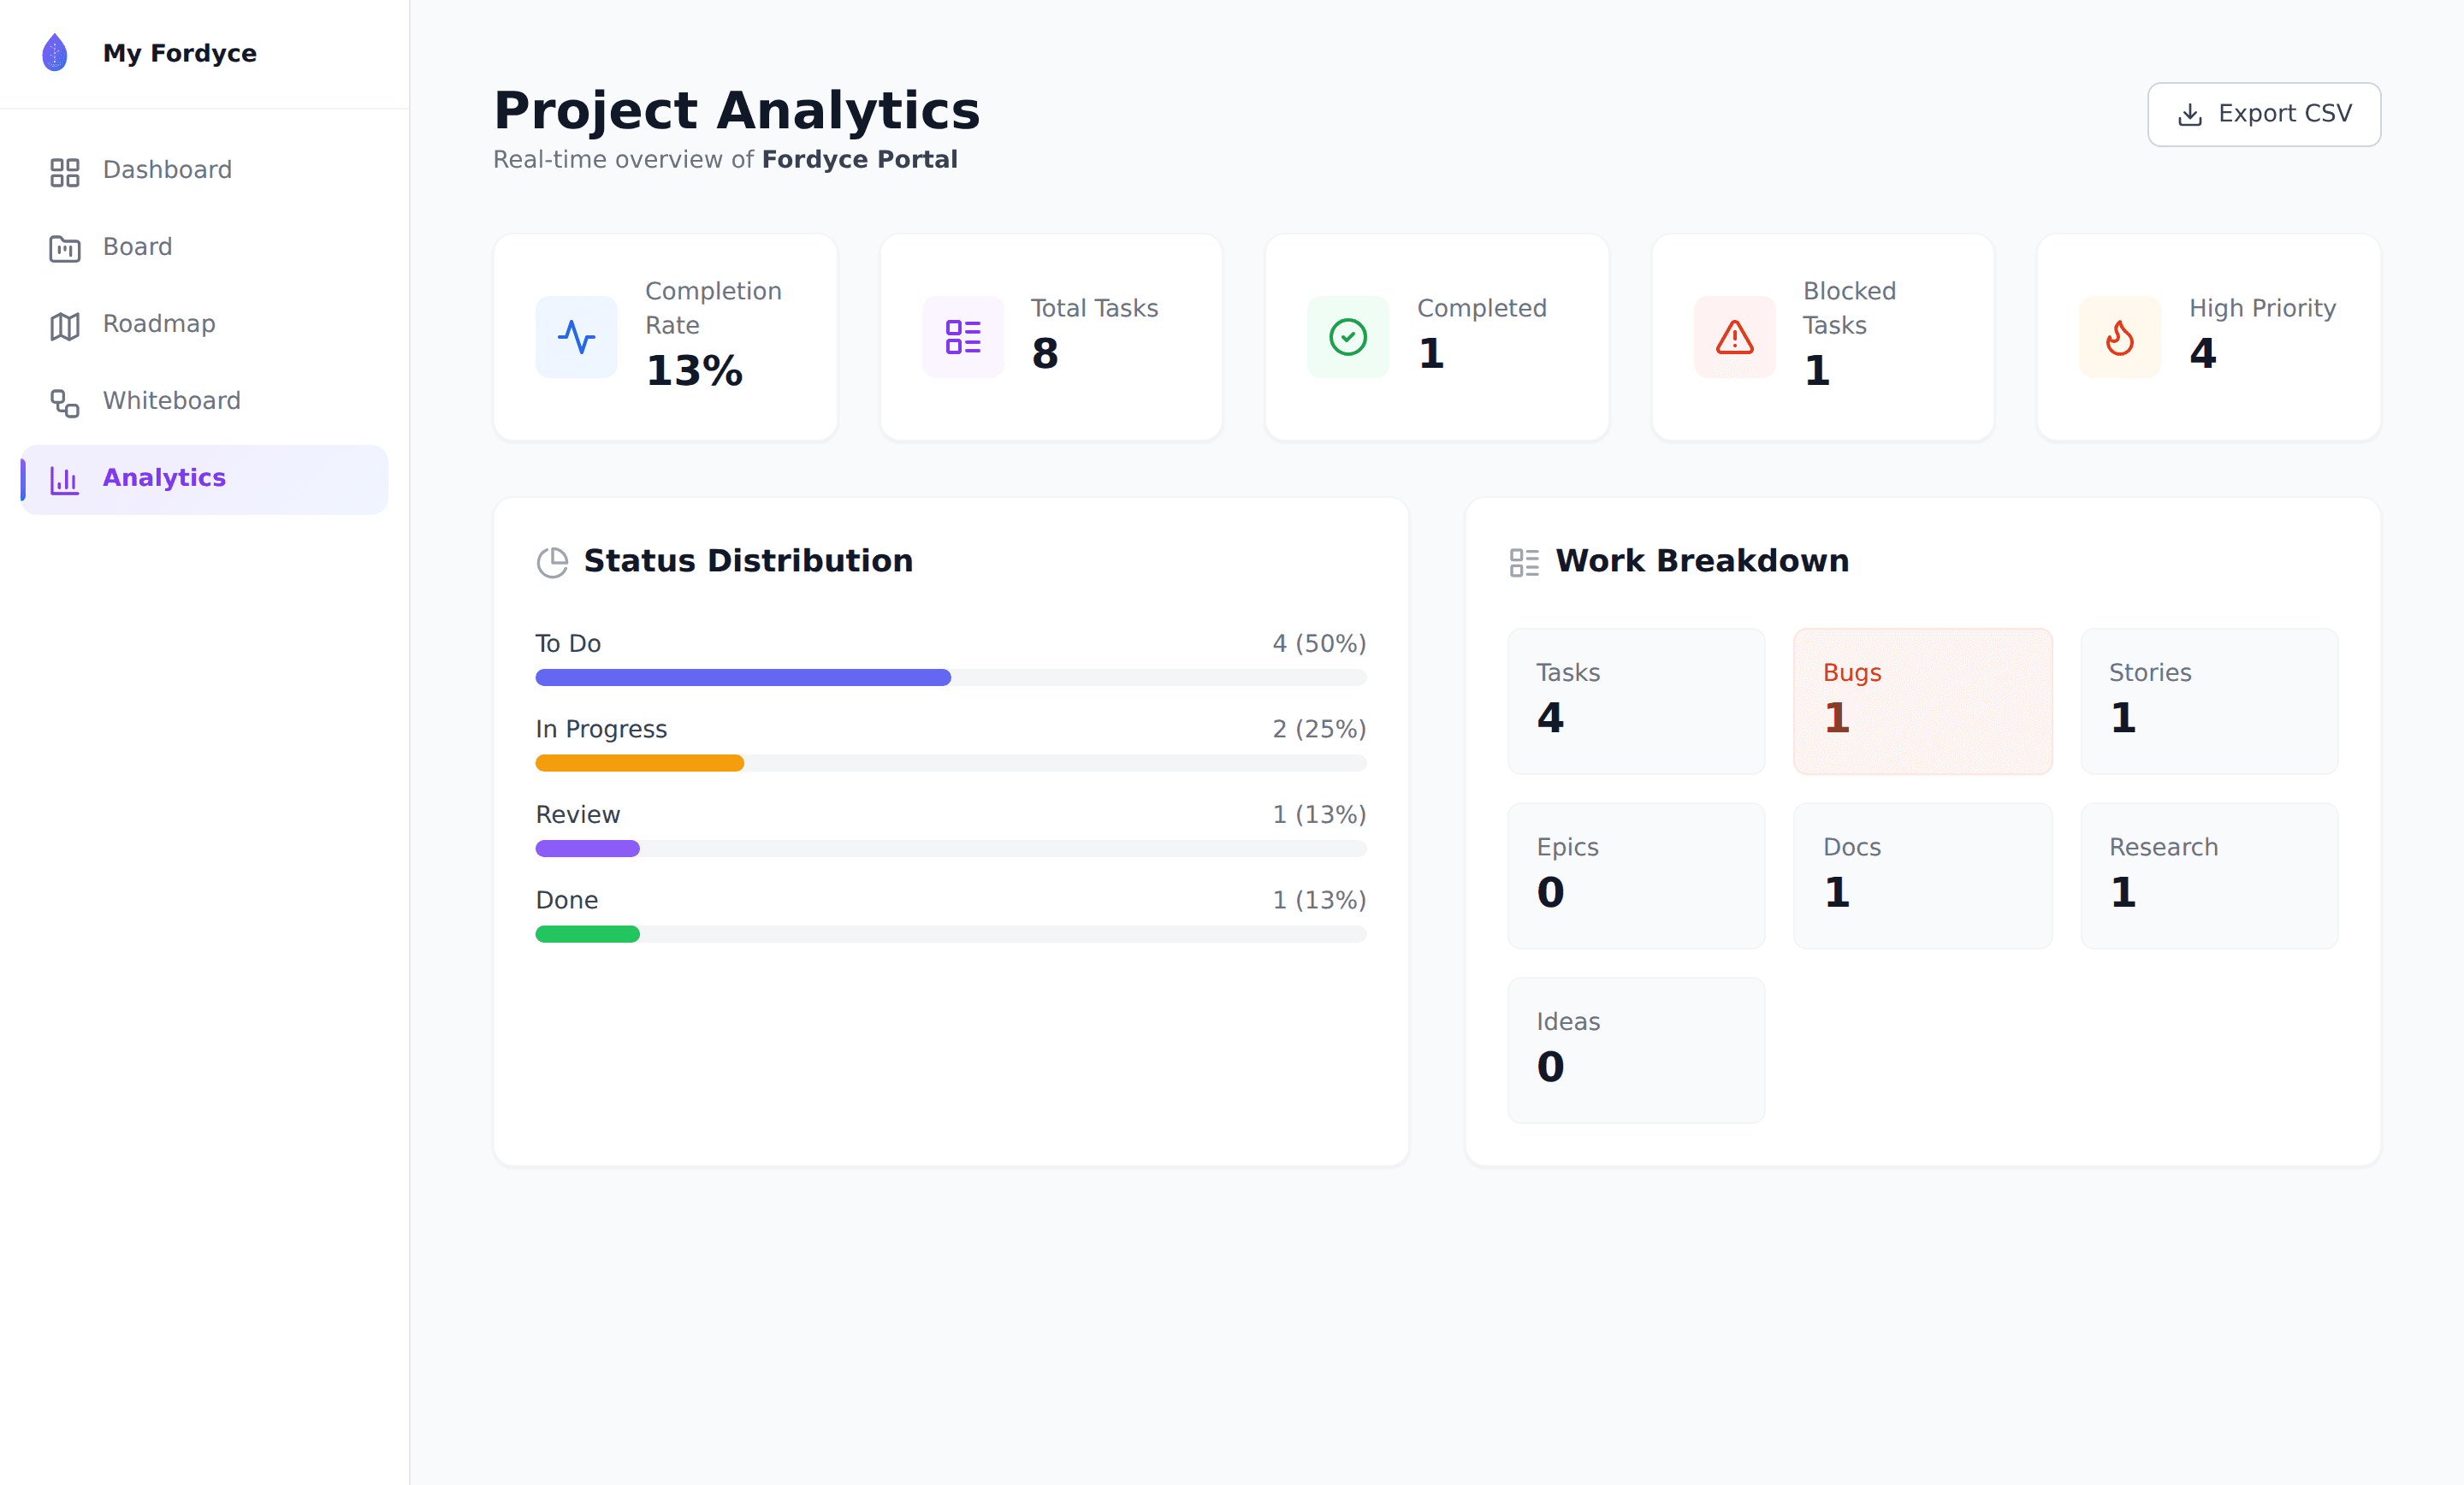Click the Project Analytics heading
Viewport: 2464px width, 1485px height.
coord(737,110)
